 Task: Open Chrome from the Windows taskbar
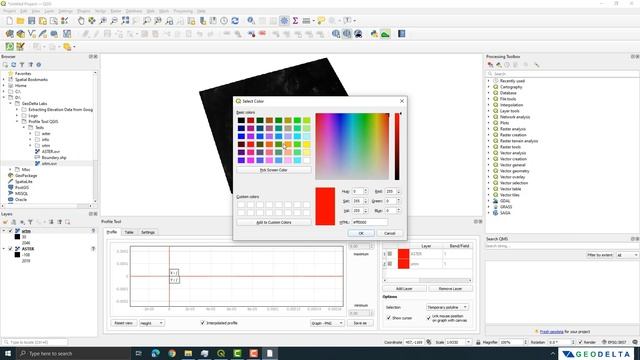[x=172, y=353]
